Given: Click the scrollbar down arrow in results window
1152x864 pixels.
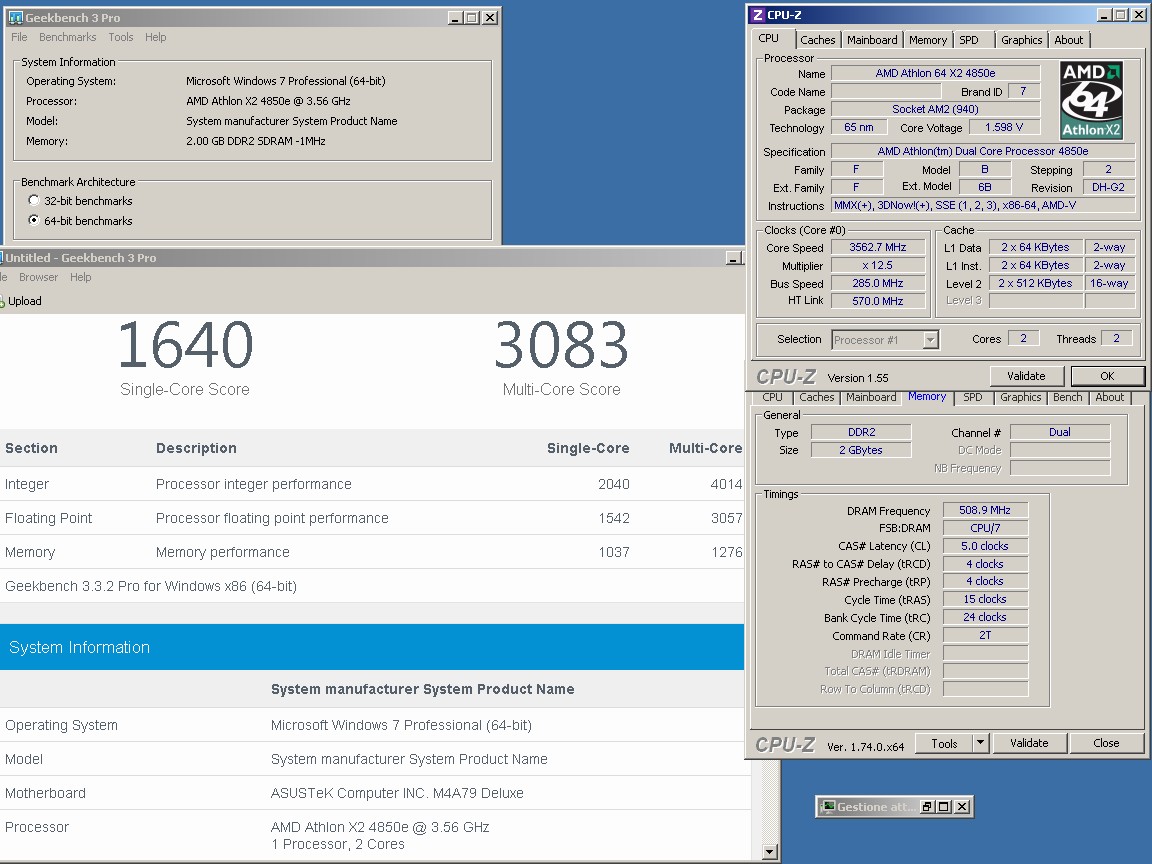Looking at the screenshot, I should tap(769, 852).
